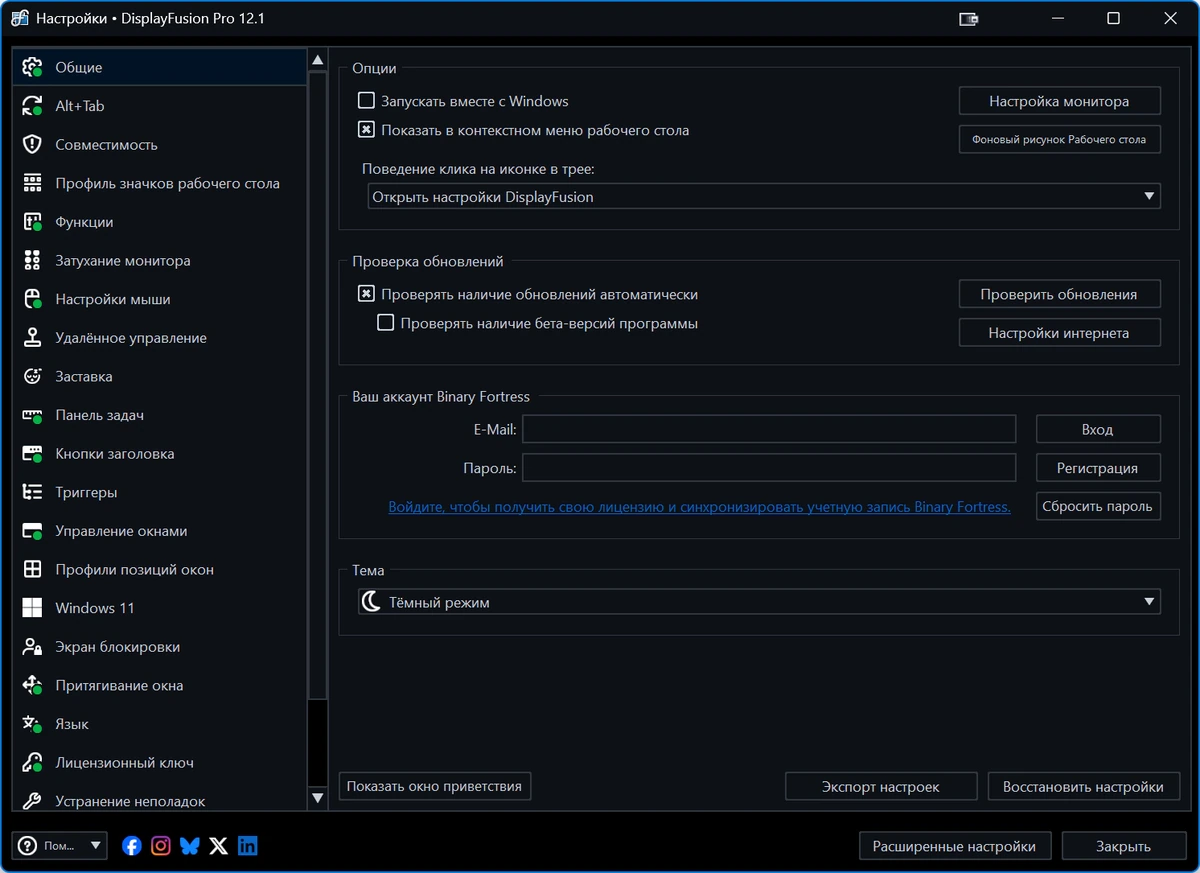The width and height of the screenshot is (1200, 873).
Task: Enable Запускать вместе с Windows checkbox
Action: click(366, 101)
